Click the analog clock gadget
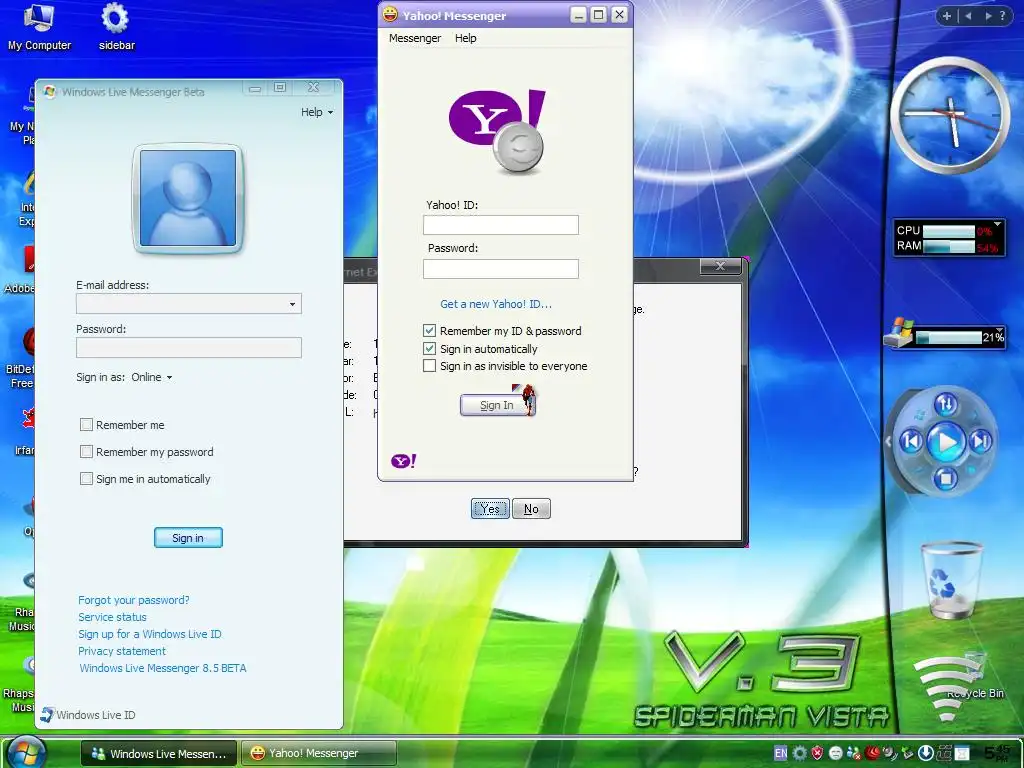This screenshot has height=768, width=1024. point(950,115)
